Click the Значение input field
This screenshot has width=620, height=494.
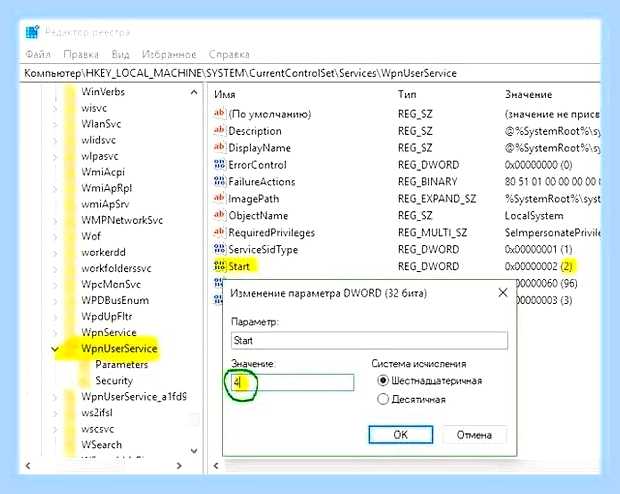click(x=293, y=382)
